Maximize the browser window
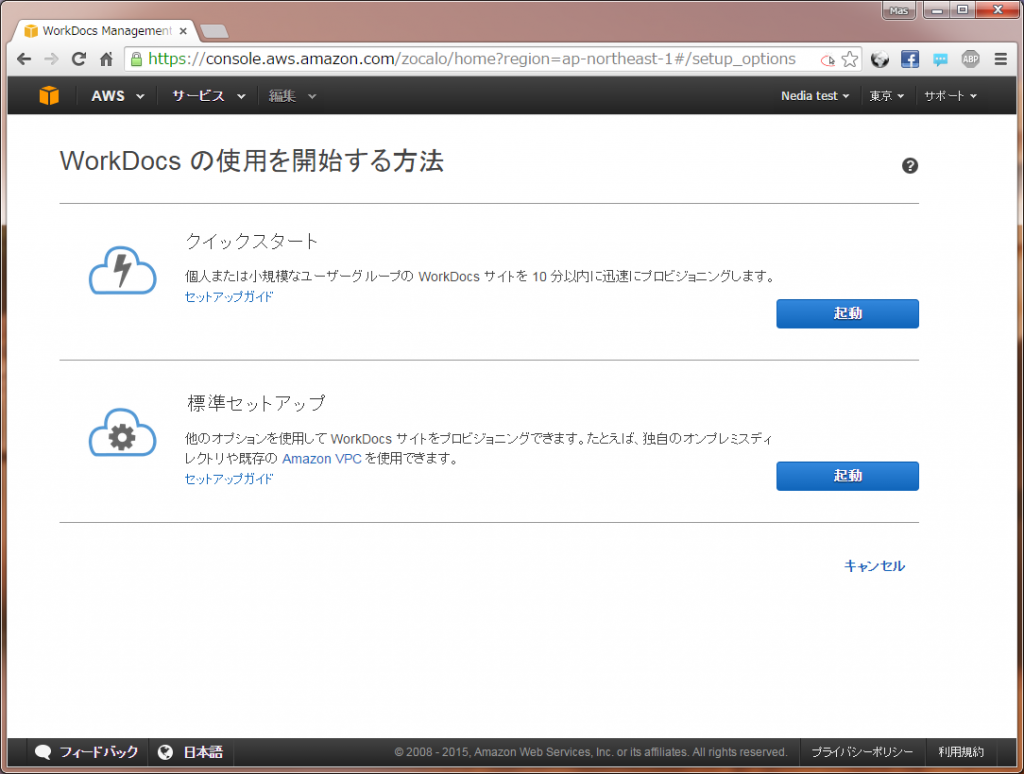Screen dimensions: 1024x774 [963, 10]
